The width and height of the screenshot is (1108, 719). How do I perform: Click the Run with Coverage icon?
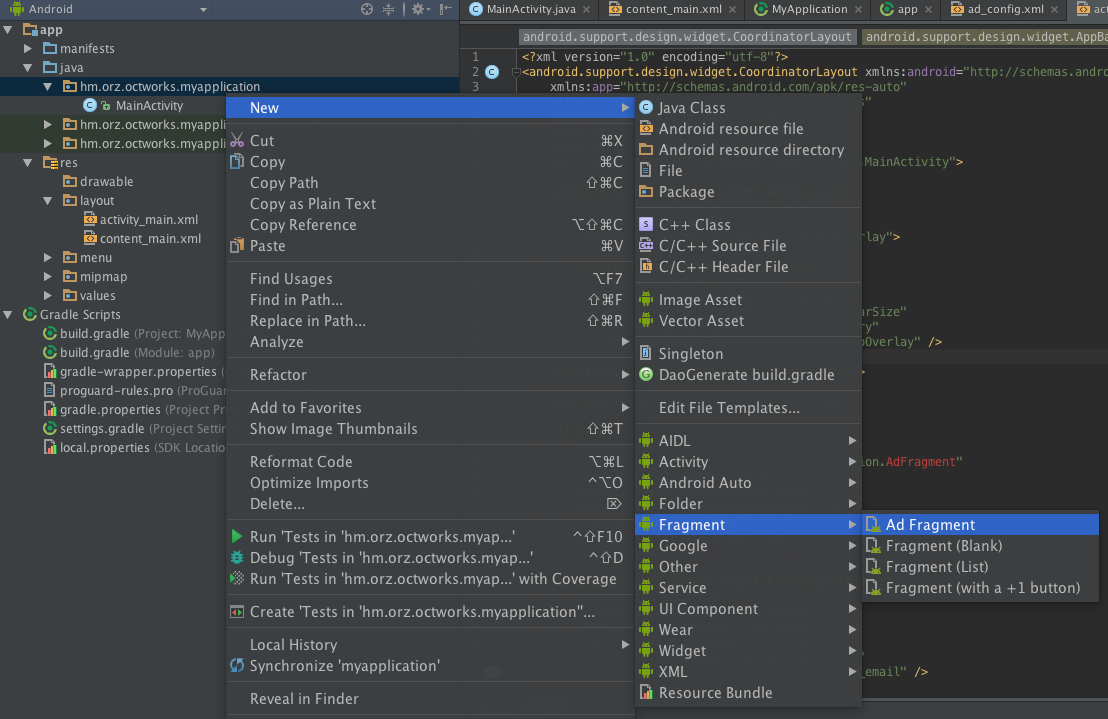(237, 578)
